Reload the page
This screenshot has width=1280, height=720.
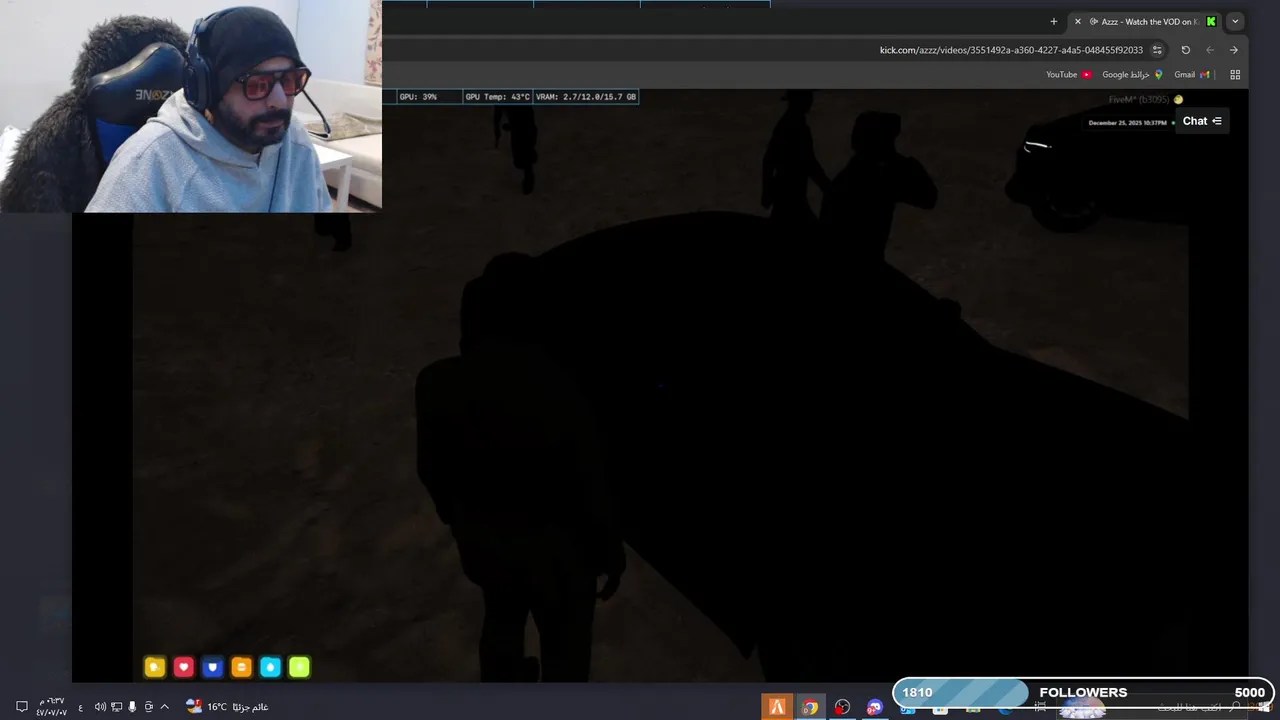(1185, 50)
